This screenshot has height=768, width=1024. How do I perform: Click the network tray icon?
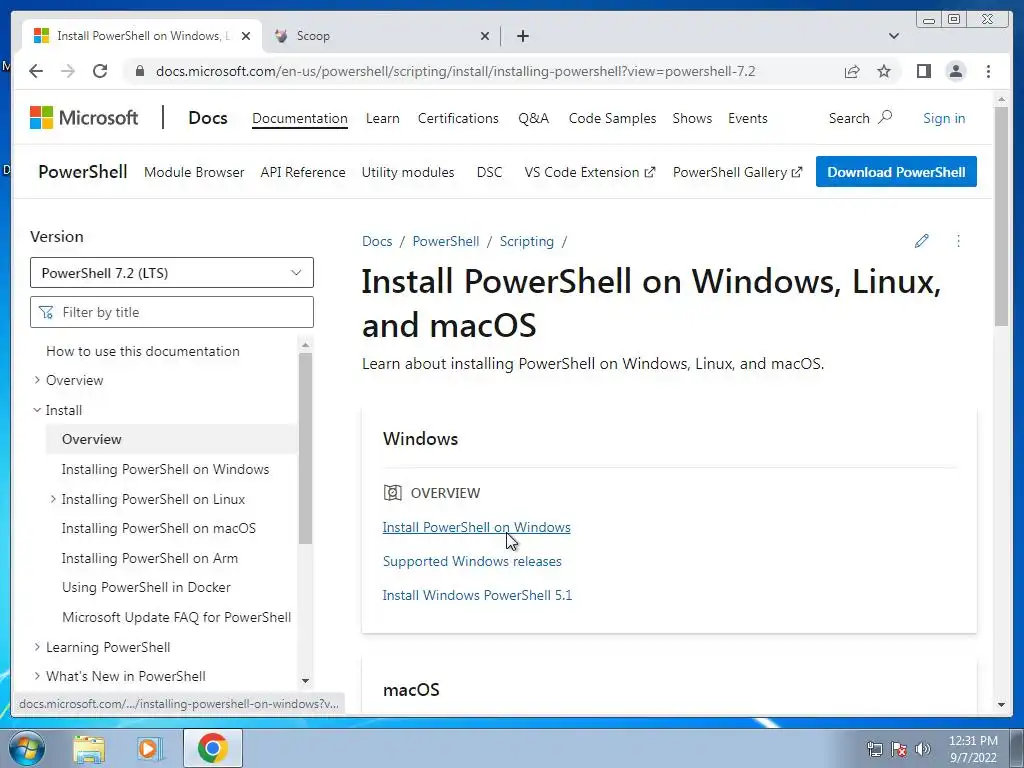pyautogui.click(x=874, y=749)
